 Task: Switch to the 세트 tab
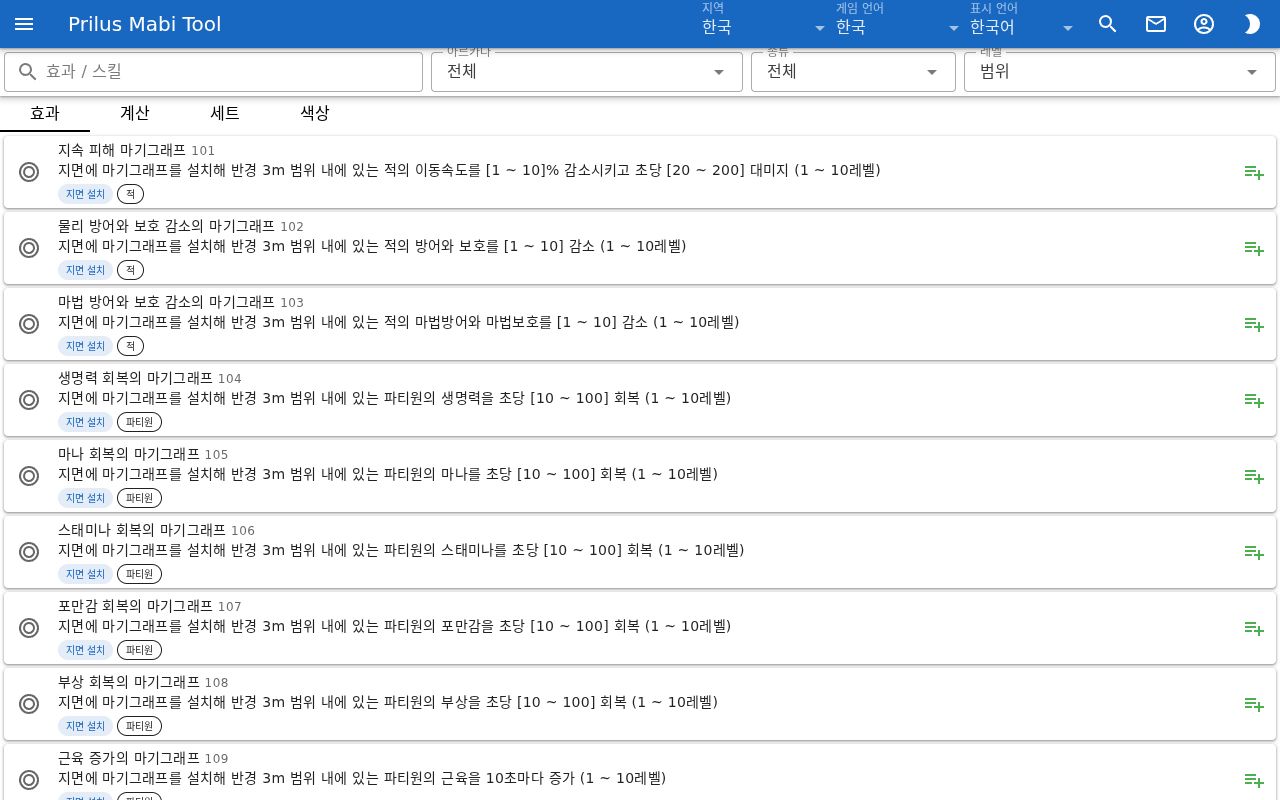coord(225,113)
